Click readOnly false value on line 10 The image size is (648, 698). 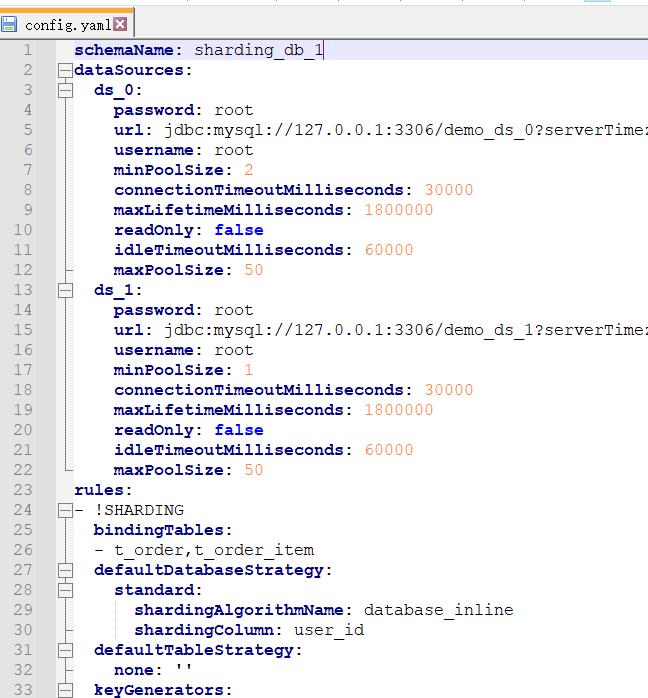(239, 230)
